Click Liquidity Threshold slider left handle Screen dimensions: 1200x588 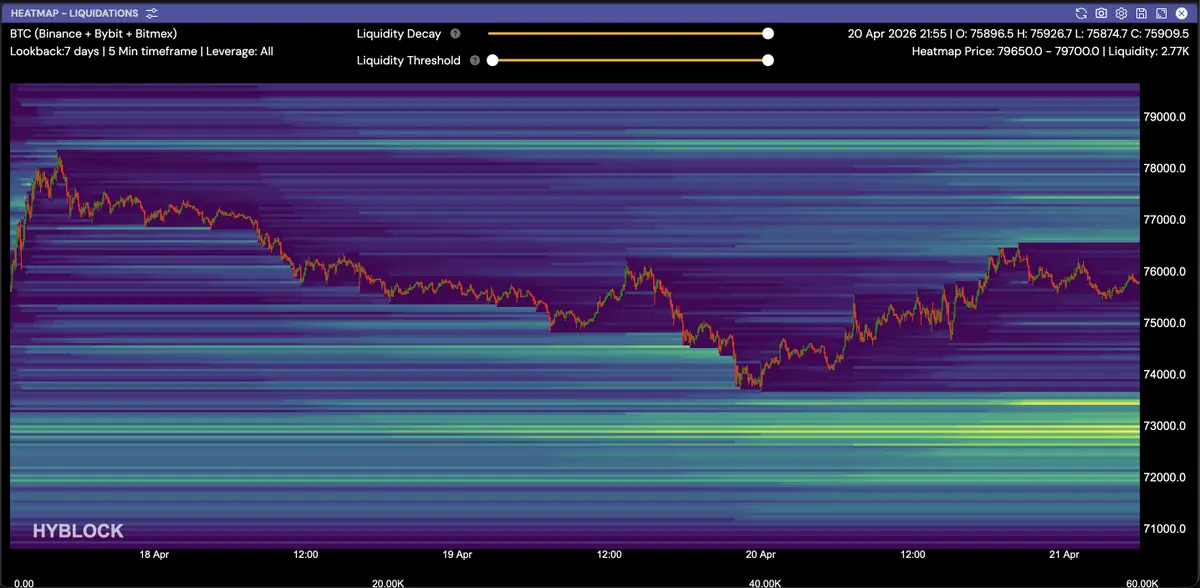(x=491, y=60)
